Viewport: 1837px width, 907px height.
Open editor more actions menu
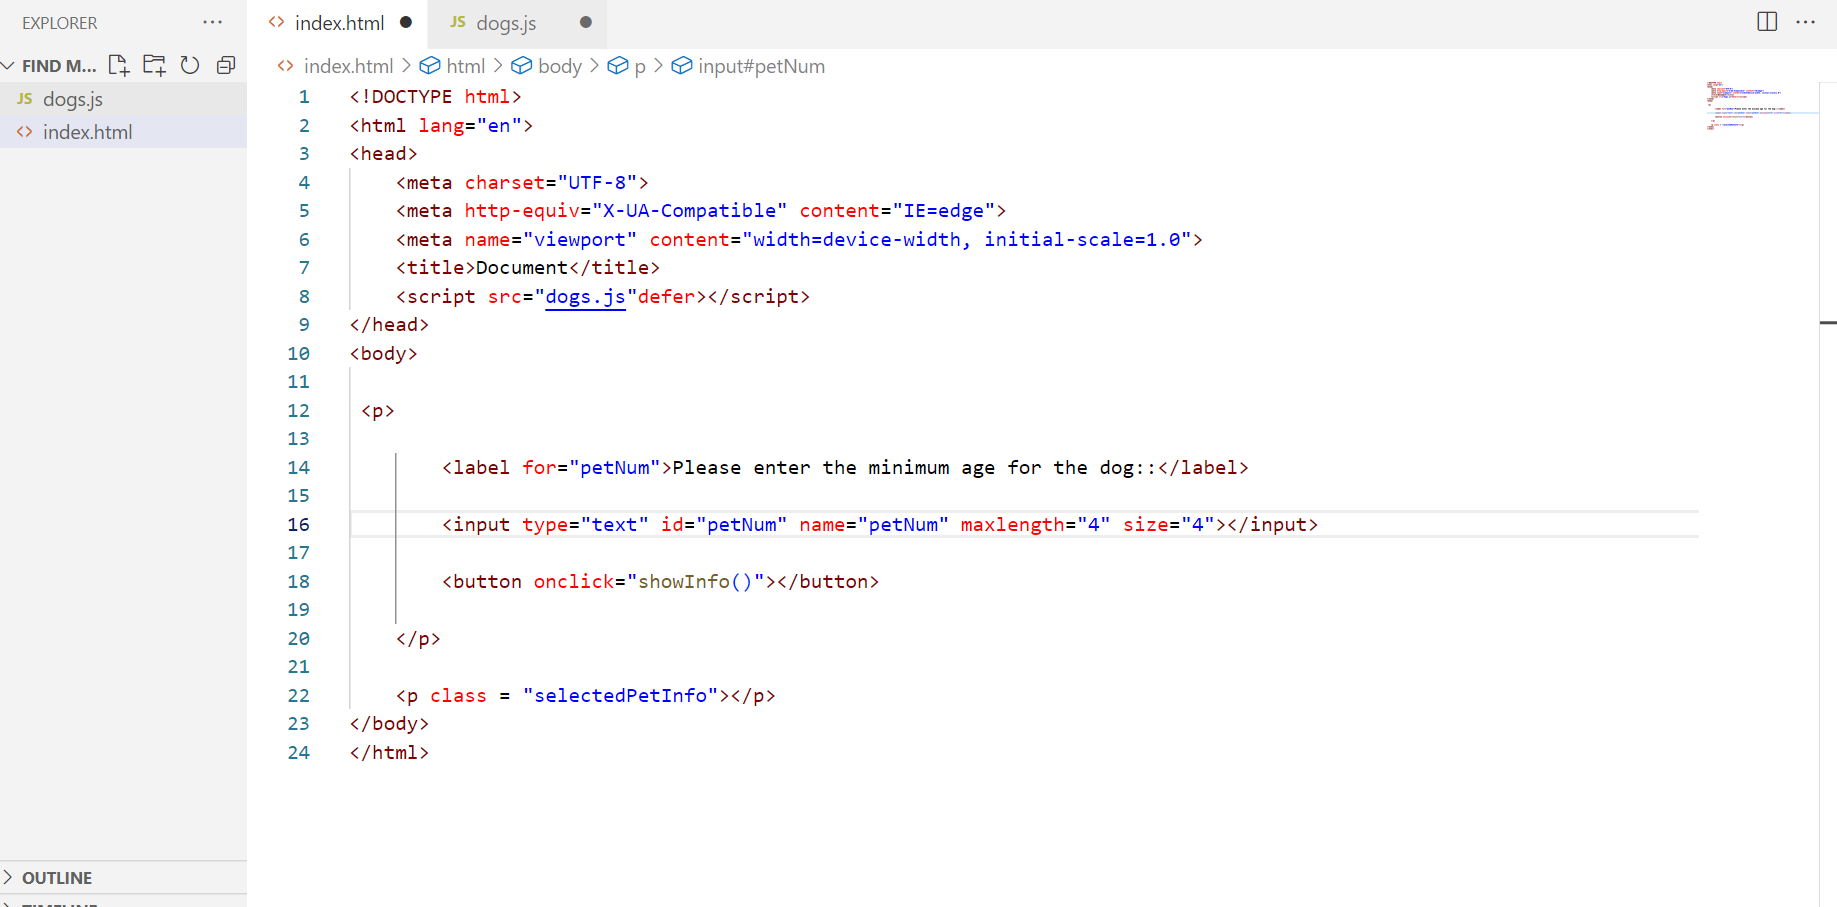click(x=1805, y=22)
